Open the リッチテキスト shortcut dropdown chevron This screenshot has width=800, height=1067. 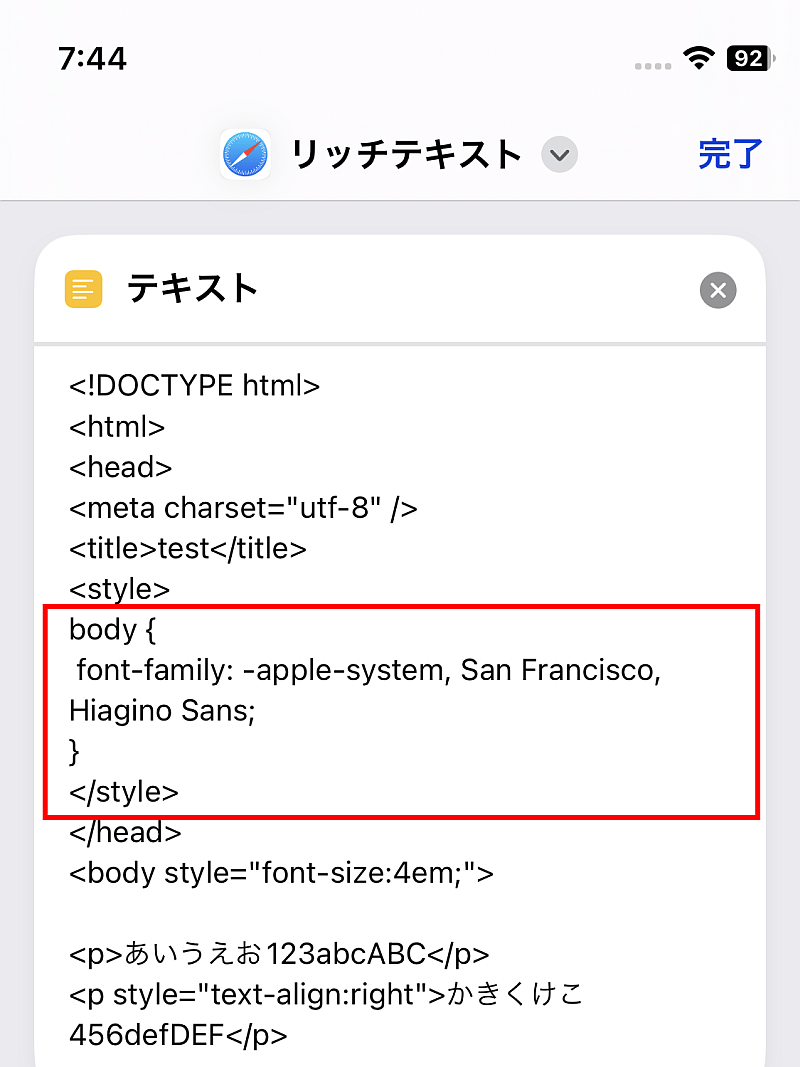559,154
